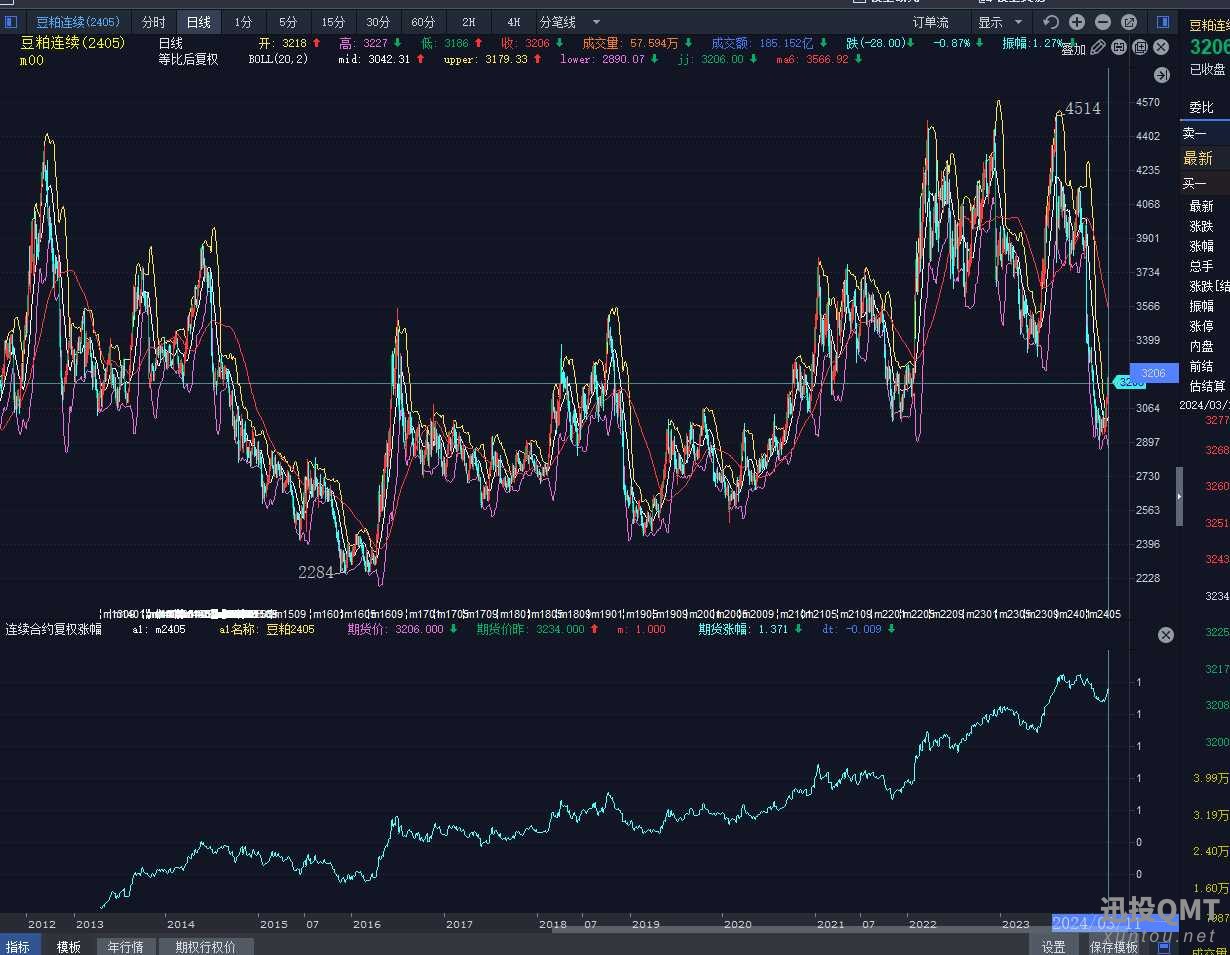Click the round arrow icon below toolbar
Screen dimensions: 1230x955
click(1161, 75)
